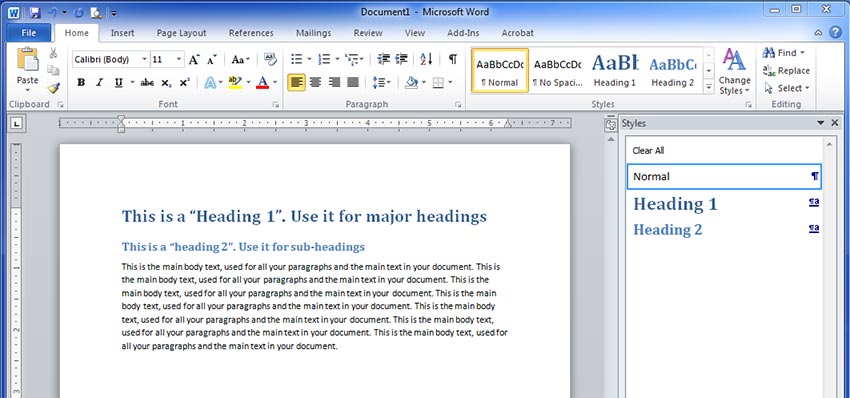The height and width of the screenshot is (398, 850).
Task: Open Text Effects glowing A icon
Action: (210, 82)
